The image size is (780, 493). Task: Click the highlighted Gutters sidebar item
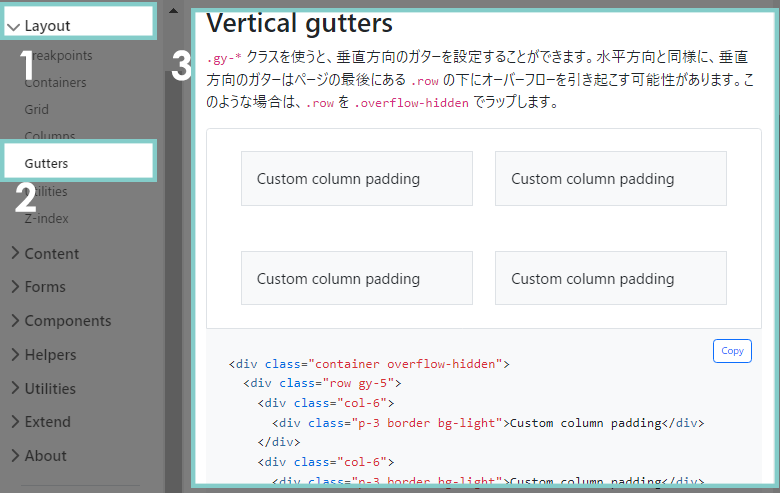(47, 163)
